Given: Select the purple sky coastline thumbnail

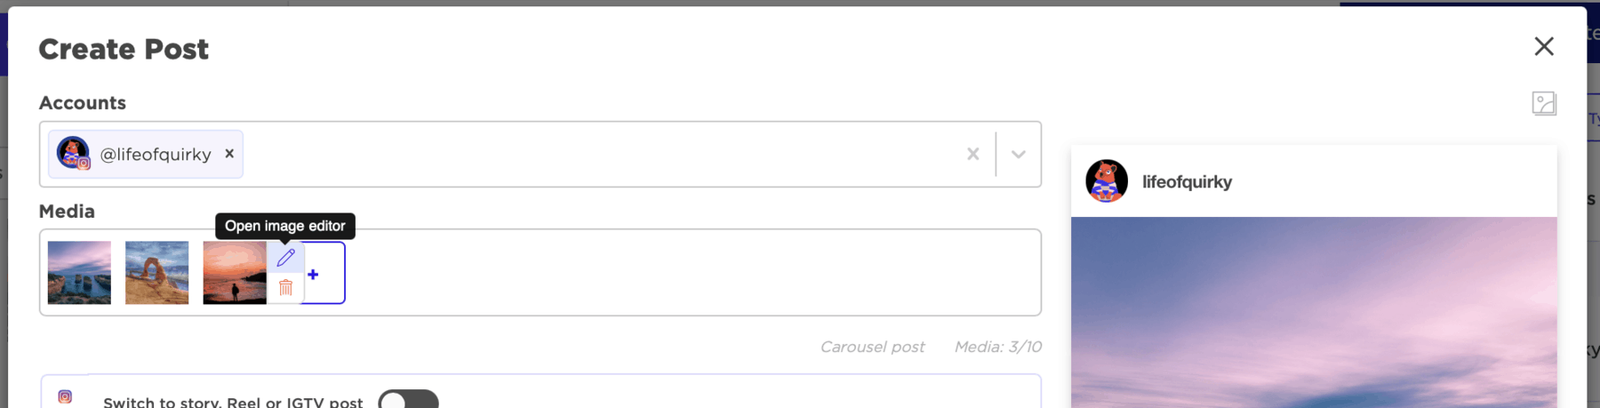Looking at the screenshot, I should [x=79, y=272].
